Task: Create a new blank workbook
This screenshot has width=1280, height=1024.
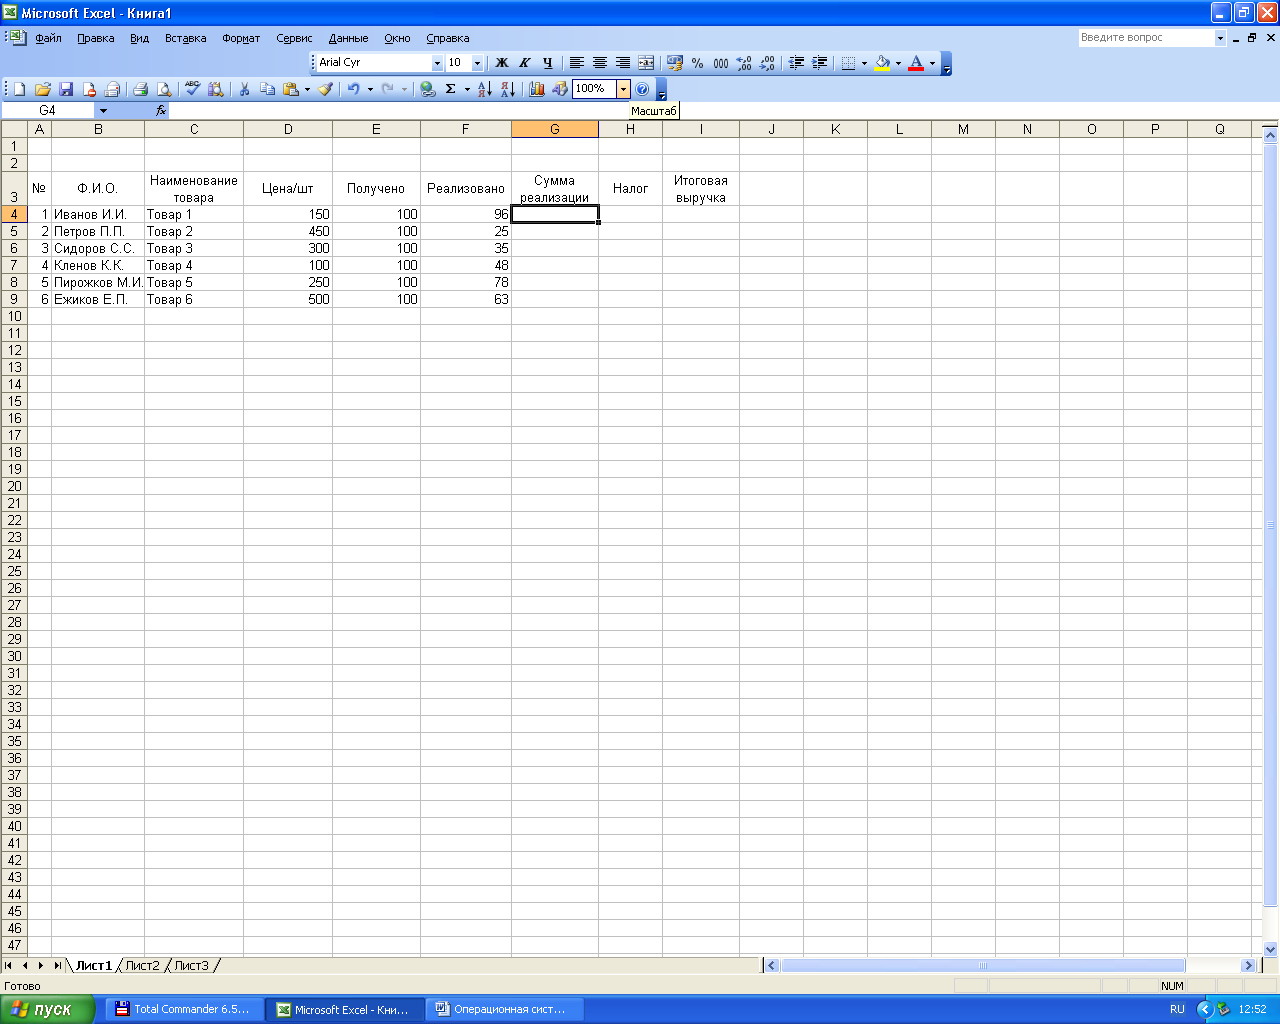Action: pos(19,89)
